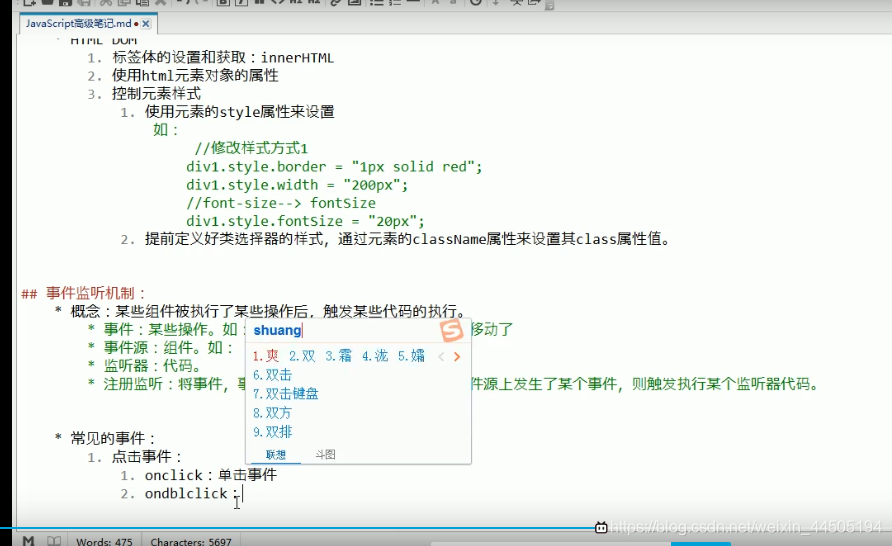The image size is (892, 546).
Task: Switch to the JavaScript高级笔记.md tab
Action: pos(78,23)
